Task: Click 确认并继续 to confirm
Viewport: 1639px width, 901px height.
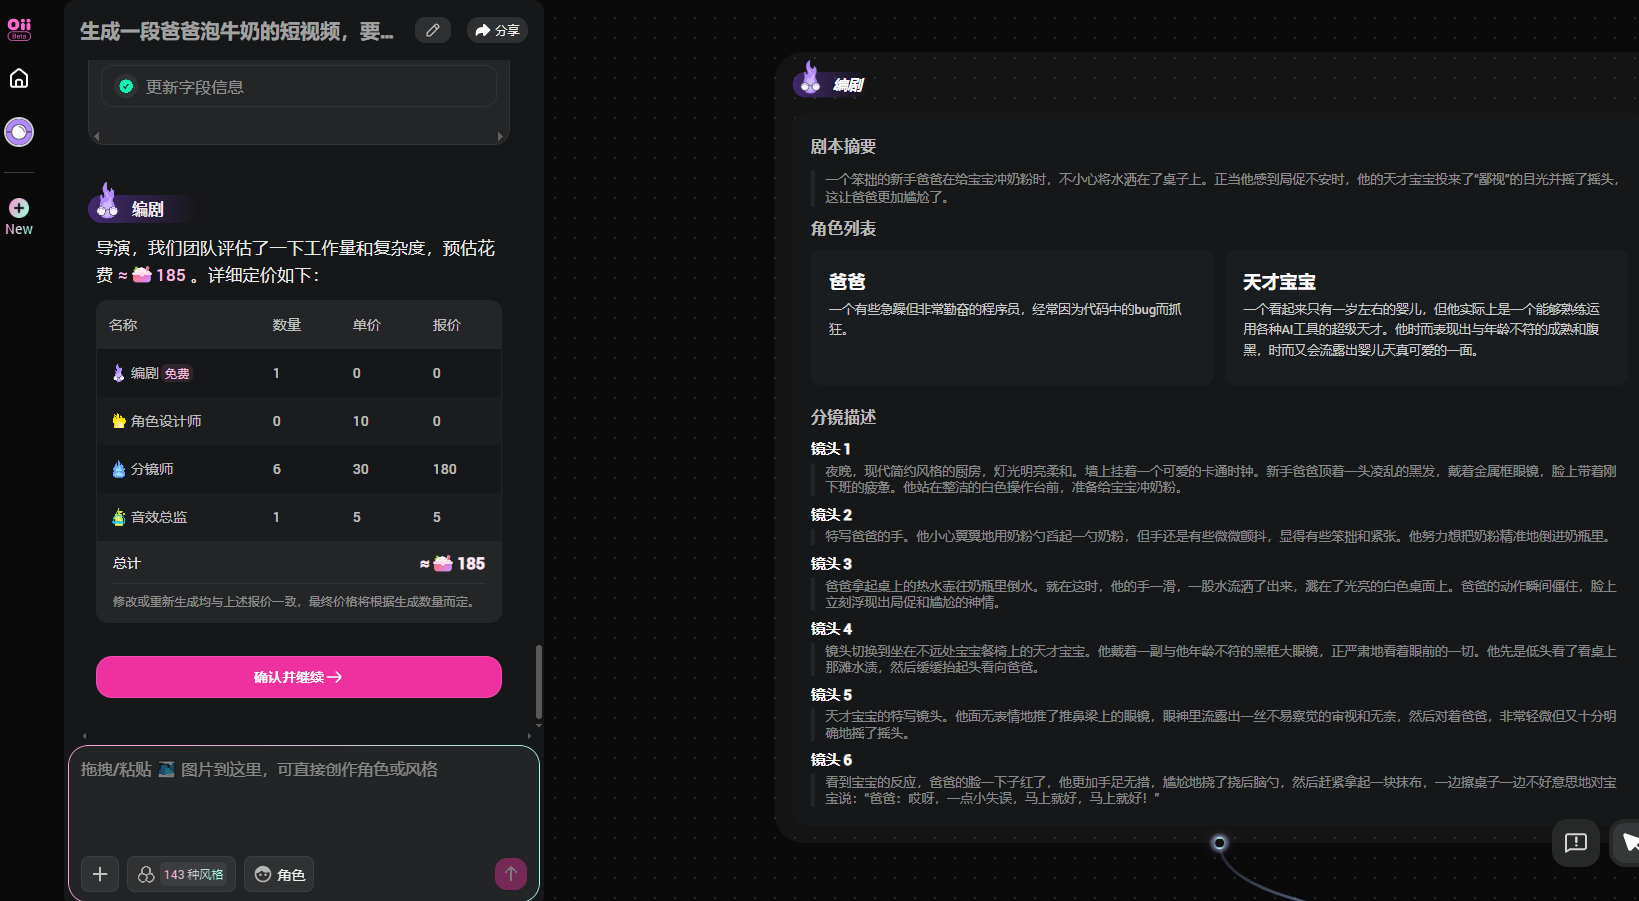Action: tap(298, 677)
